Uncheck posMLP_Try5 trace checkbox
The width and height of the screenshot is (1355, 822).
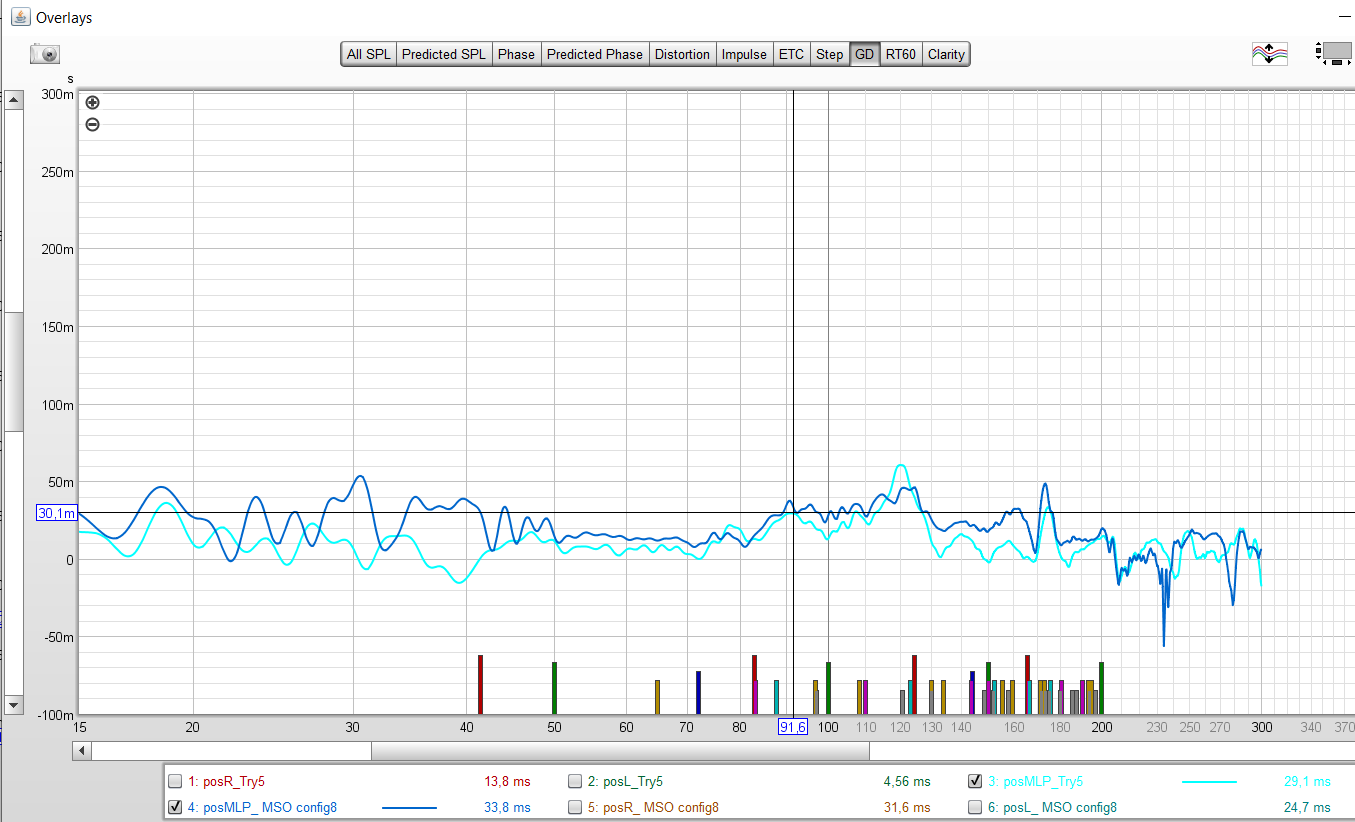click(975, 782)
